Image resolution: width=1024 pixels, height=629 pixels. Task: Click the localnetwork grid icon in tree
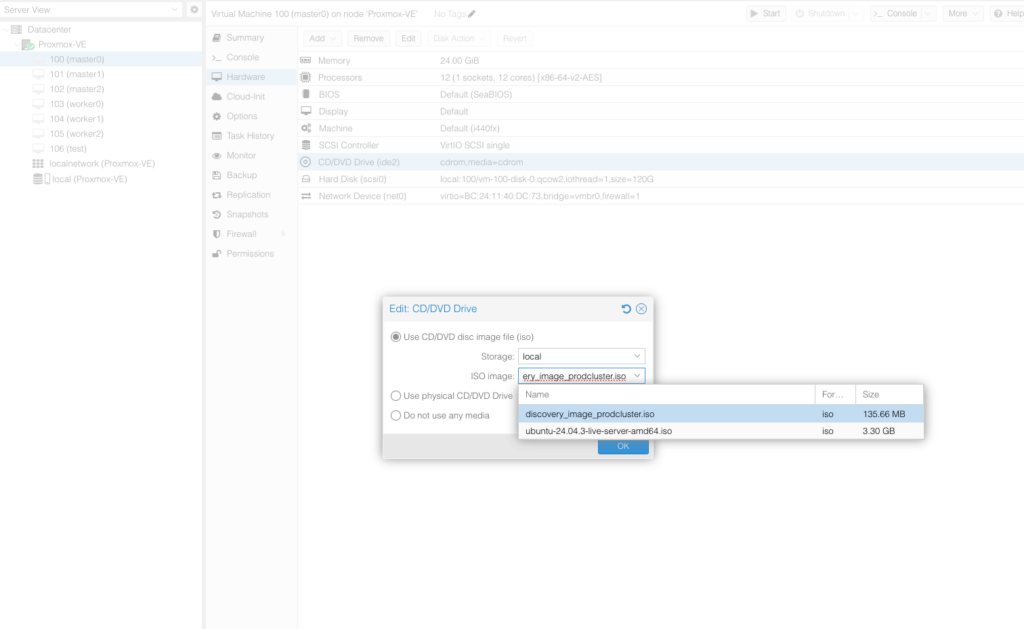tap(39, 164)
